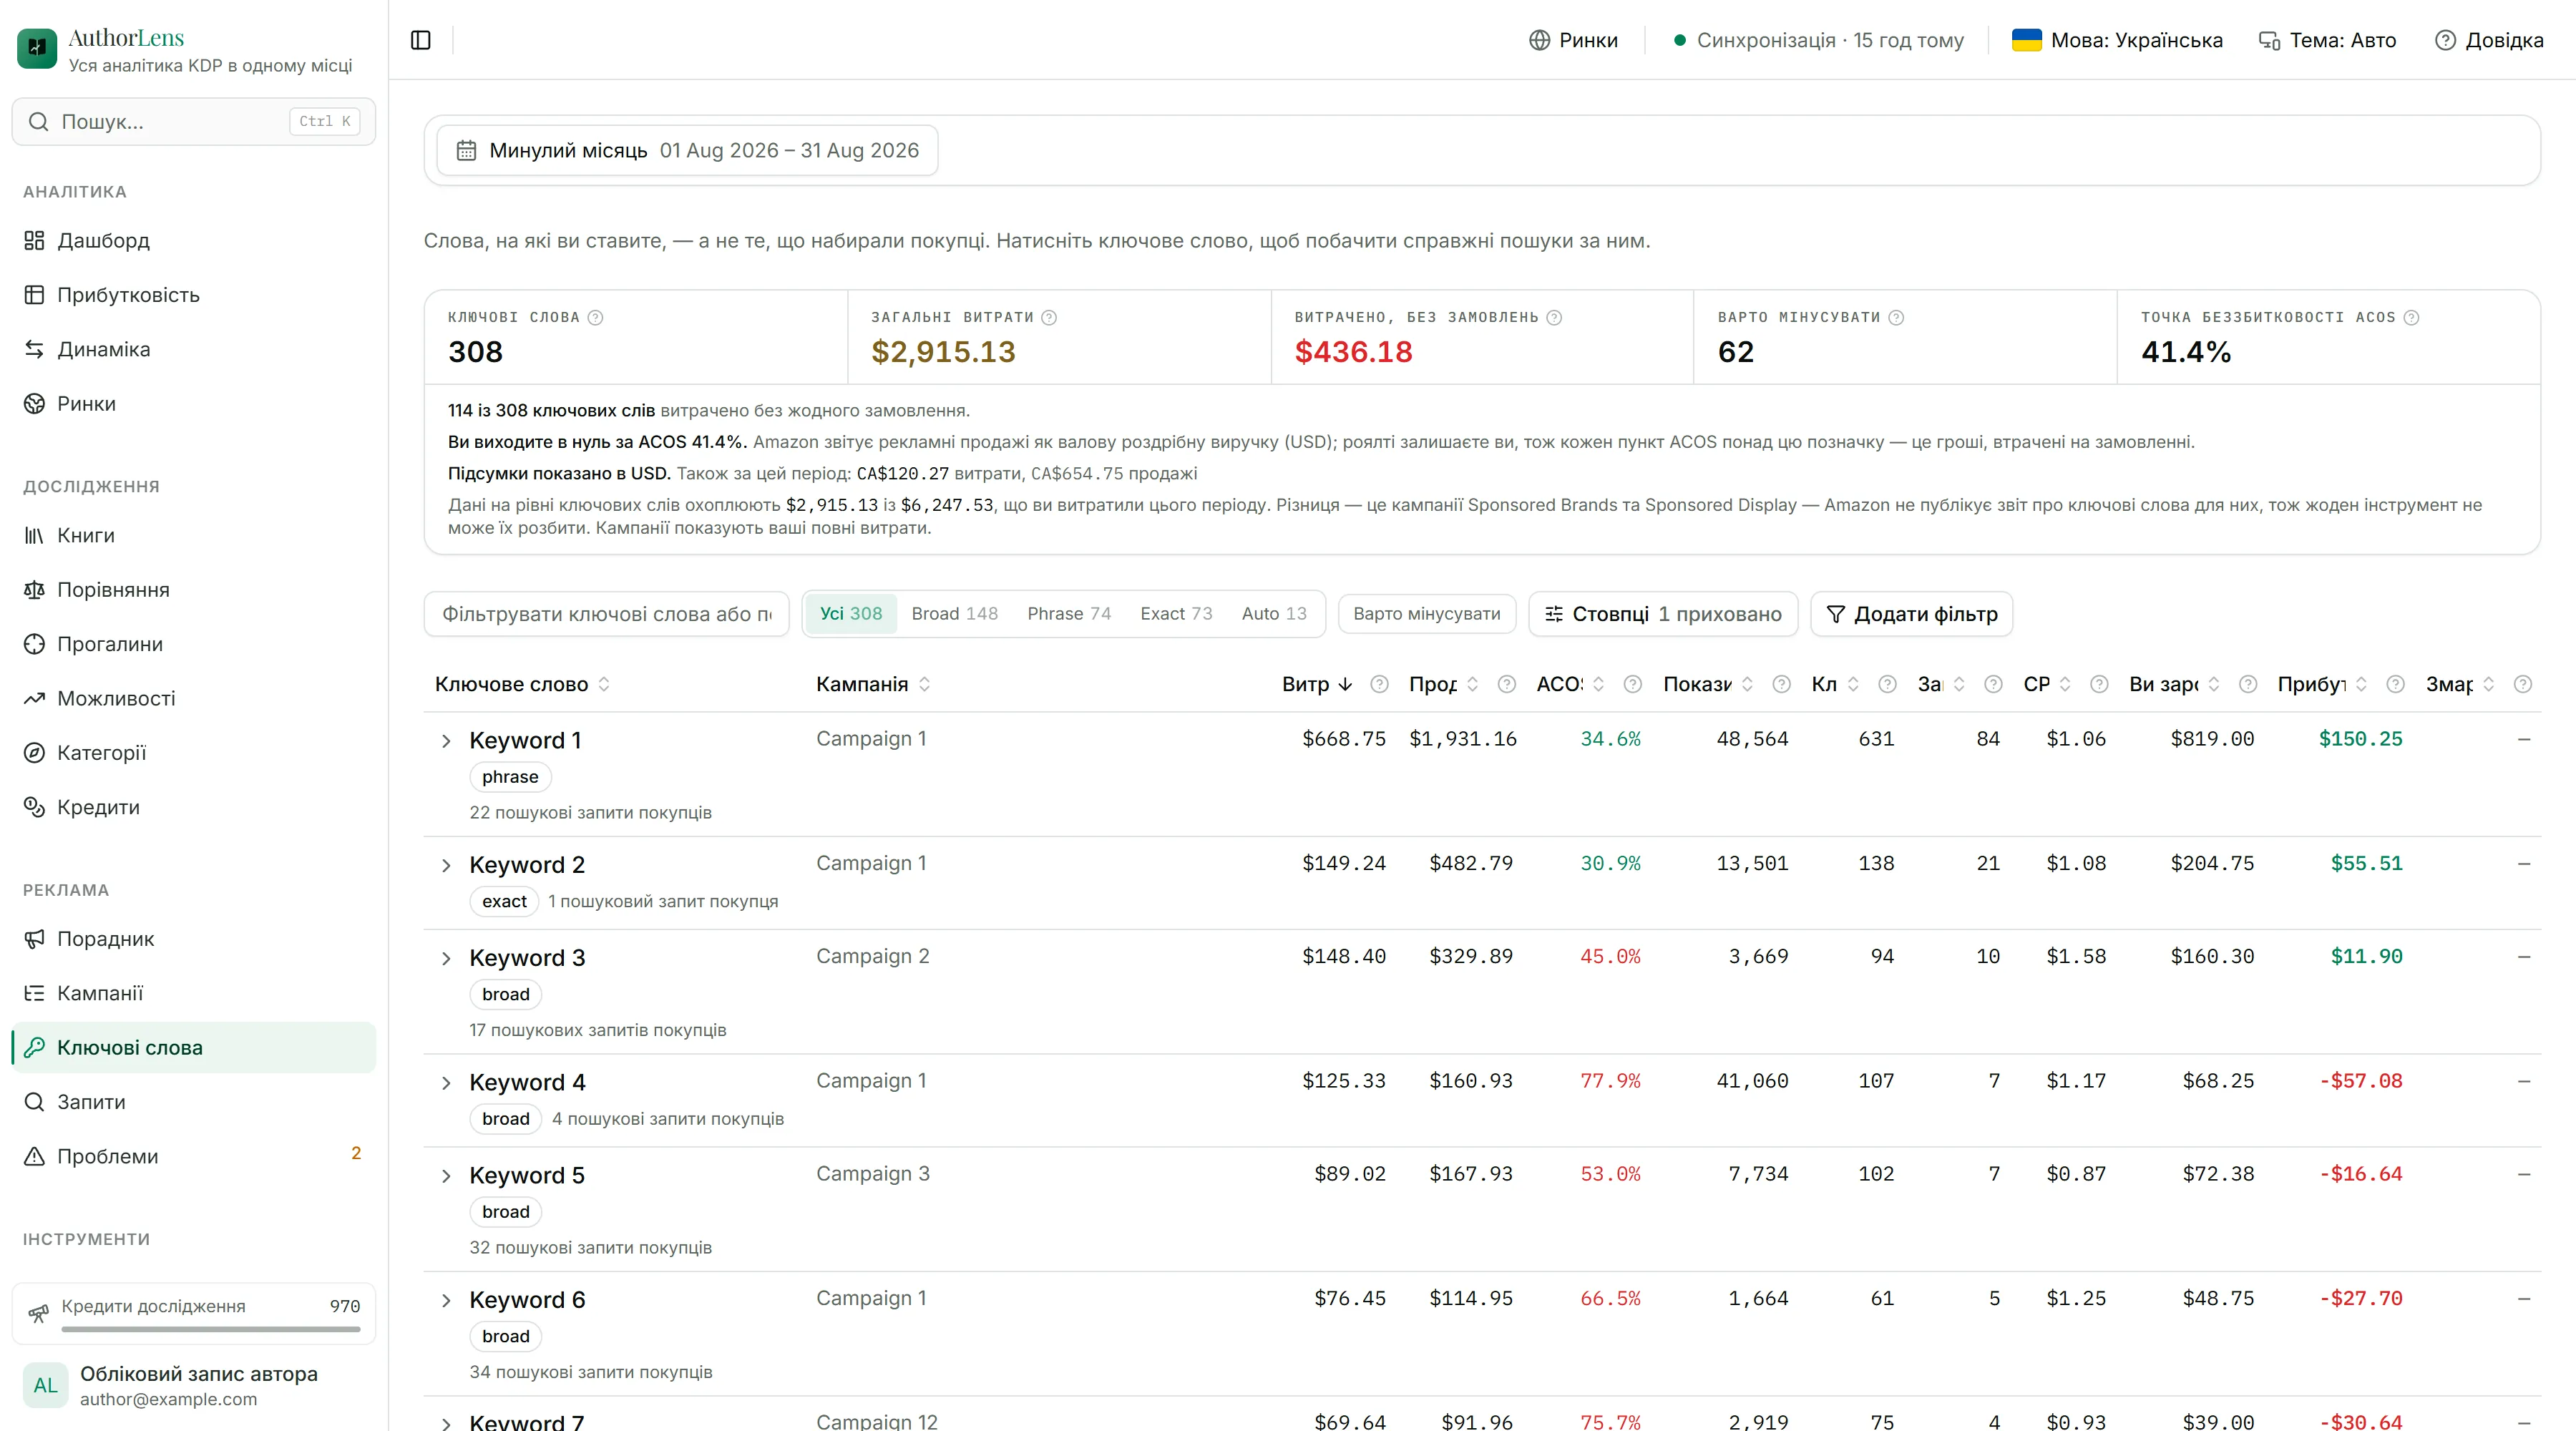Screen dimensions: 2576x1431
Task: Click info icon beside Варто мінусувати stat
Action: pyautogui.click(x=1896, y=317)
